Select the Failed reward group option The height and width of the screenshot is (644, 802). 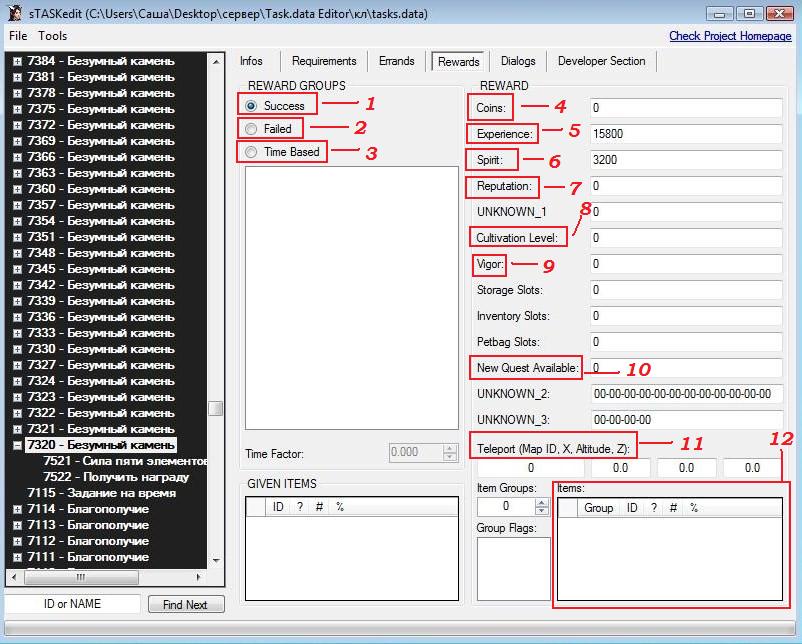click(x=251, y=129)
